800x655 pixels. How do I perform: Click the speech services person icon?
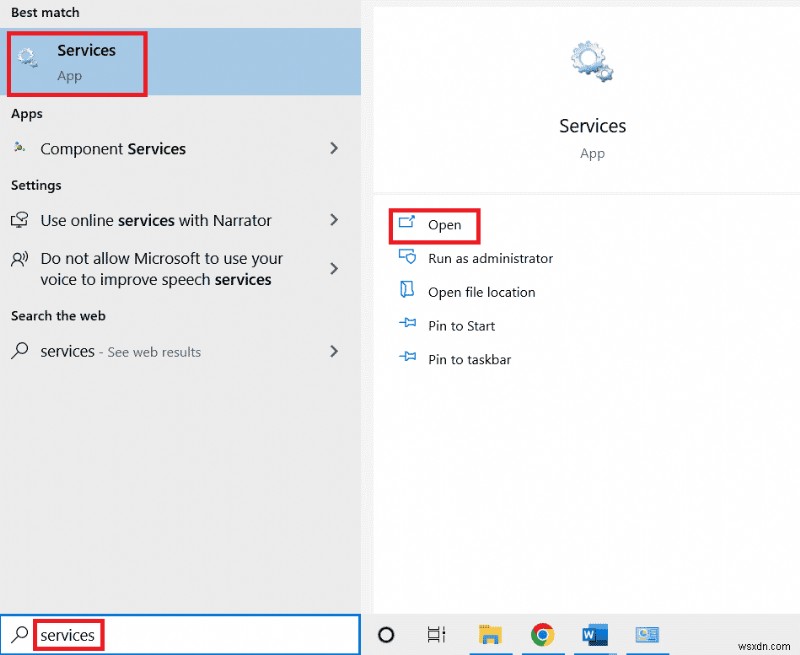pos(20,259)
